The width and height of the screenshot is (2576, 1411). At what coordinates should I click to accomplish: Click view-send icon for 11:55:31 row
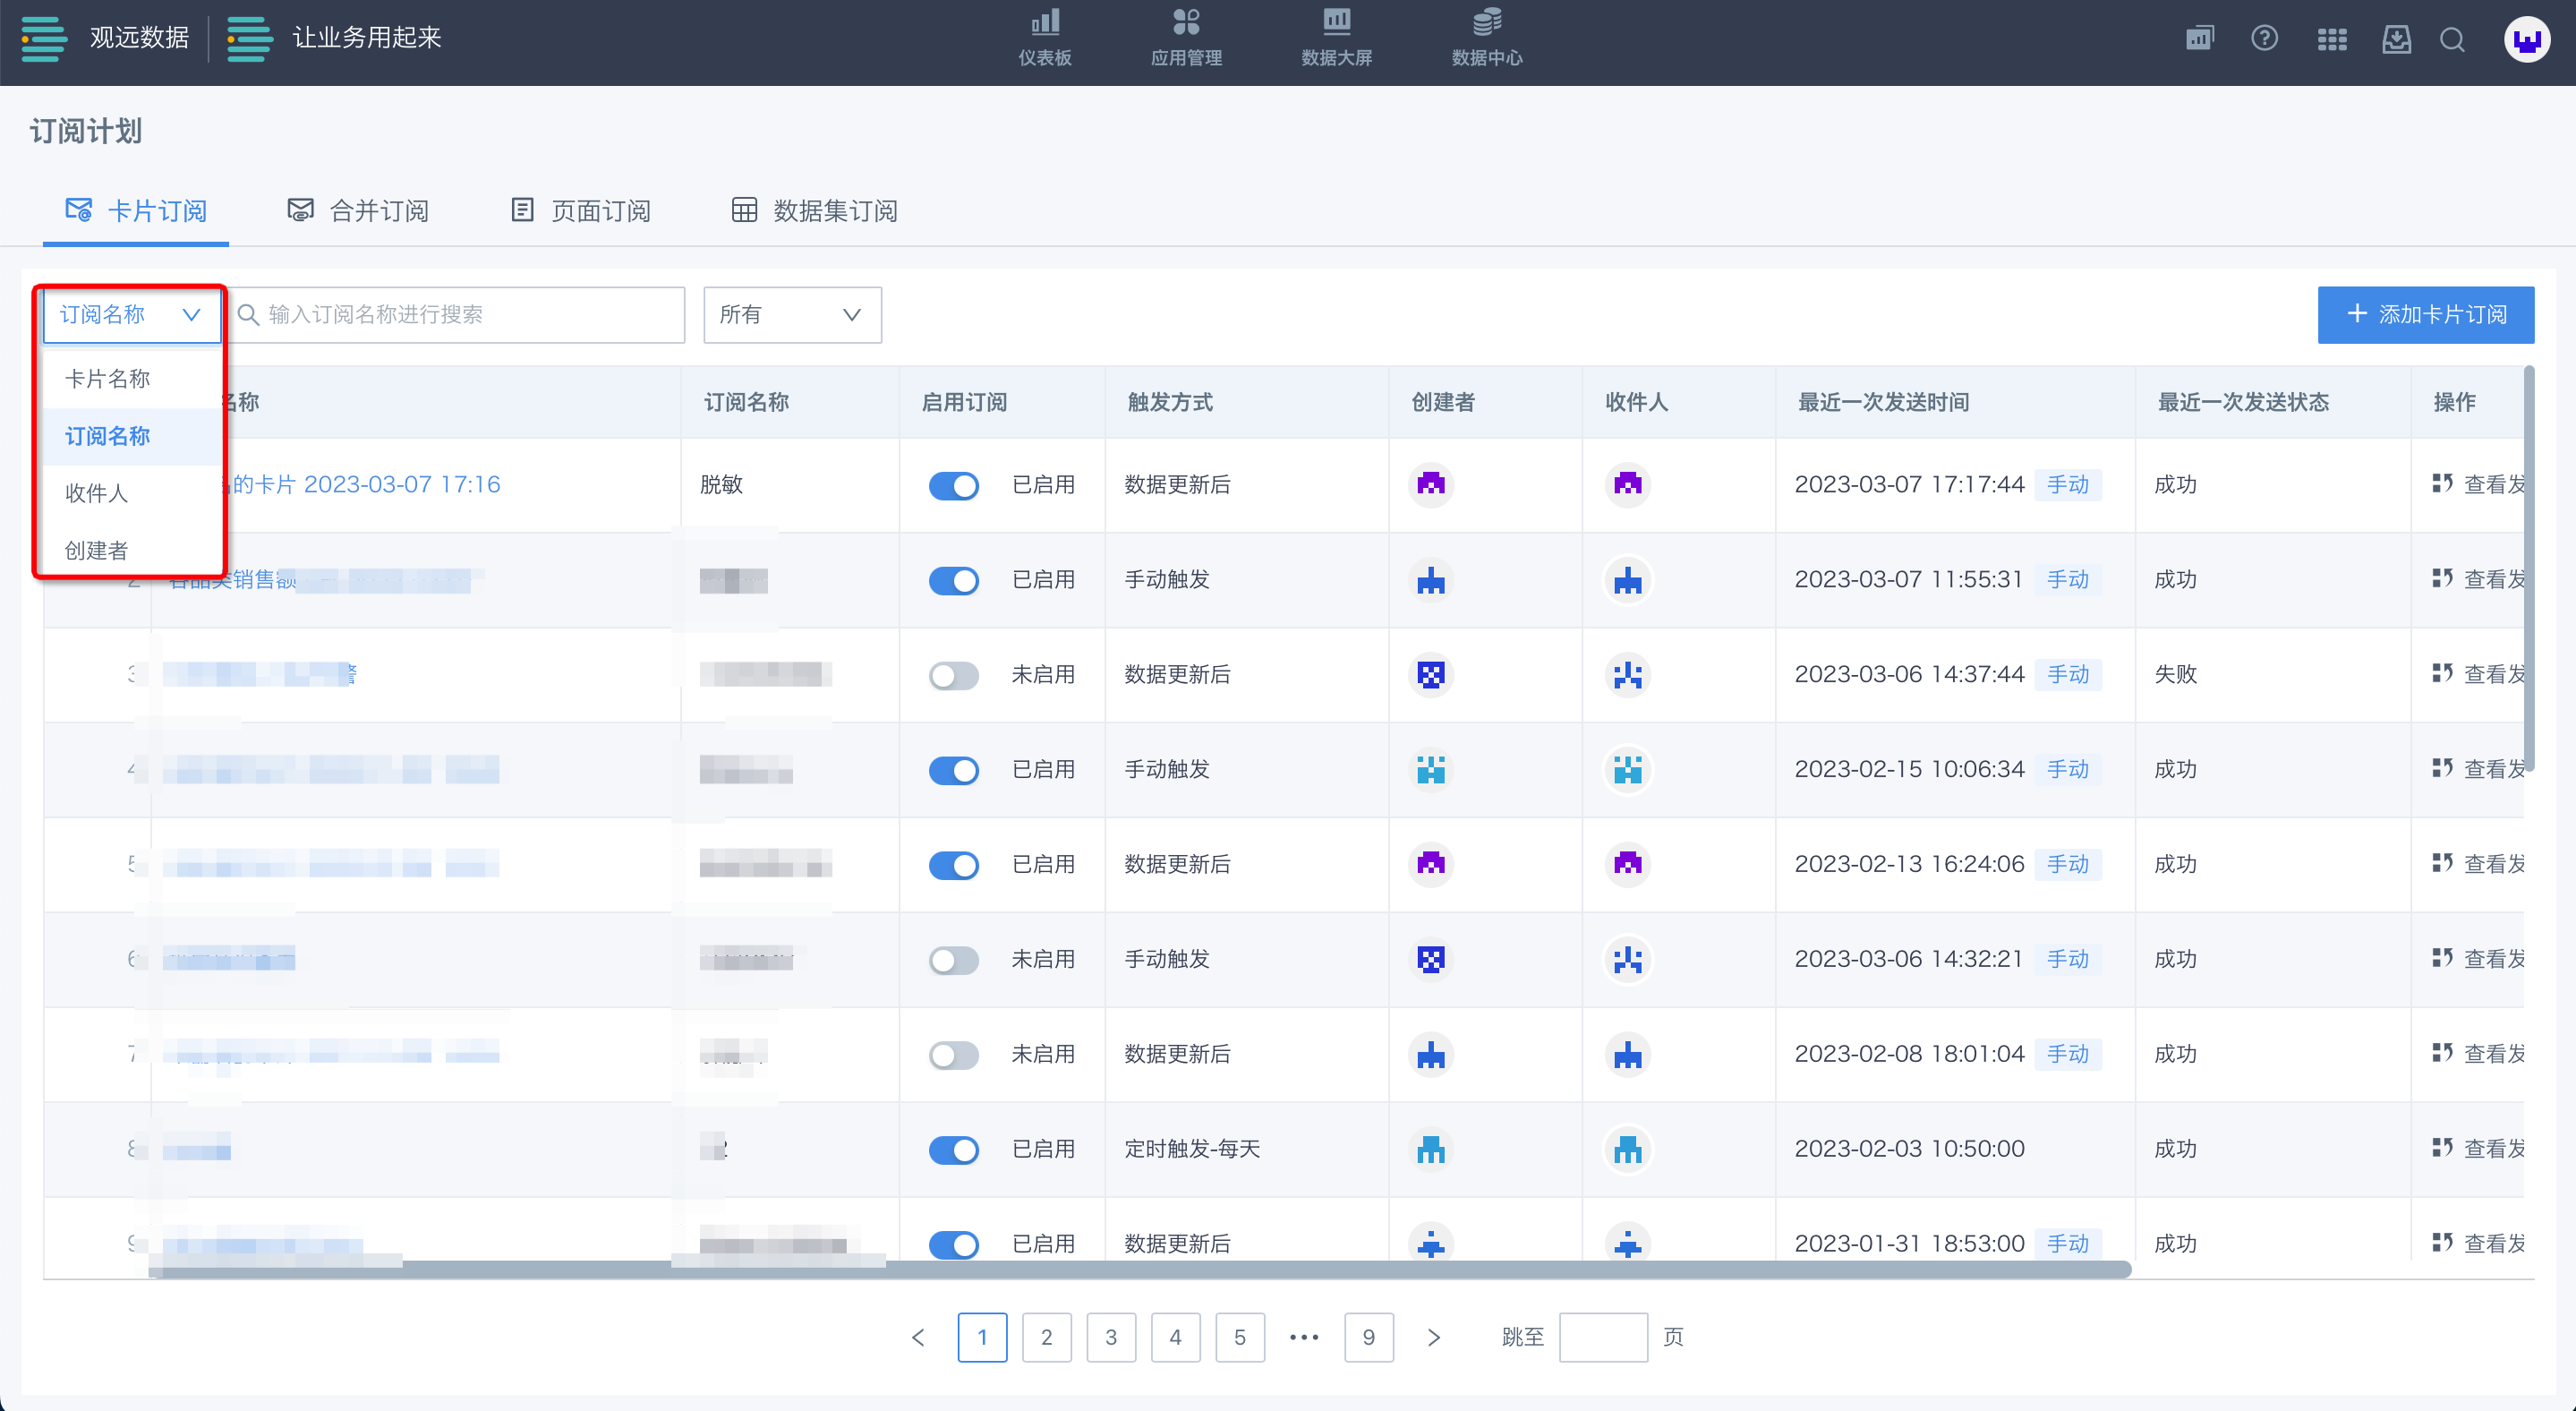(x=2442, y=579)
